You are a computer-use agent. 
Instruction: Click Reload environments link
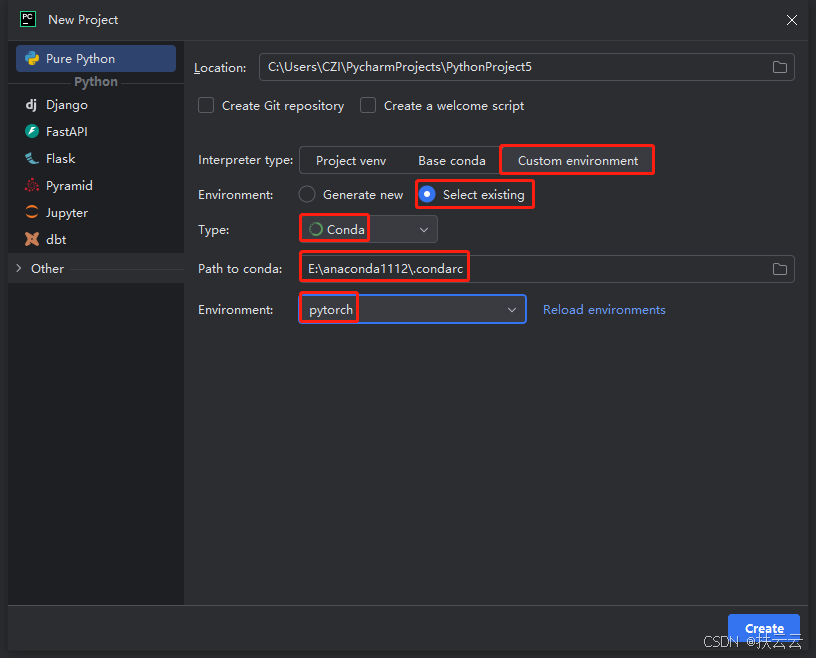(x=604, y=310)
